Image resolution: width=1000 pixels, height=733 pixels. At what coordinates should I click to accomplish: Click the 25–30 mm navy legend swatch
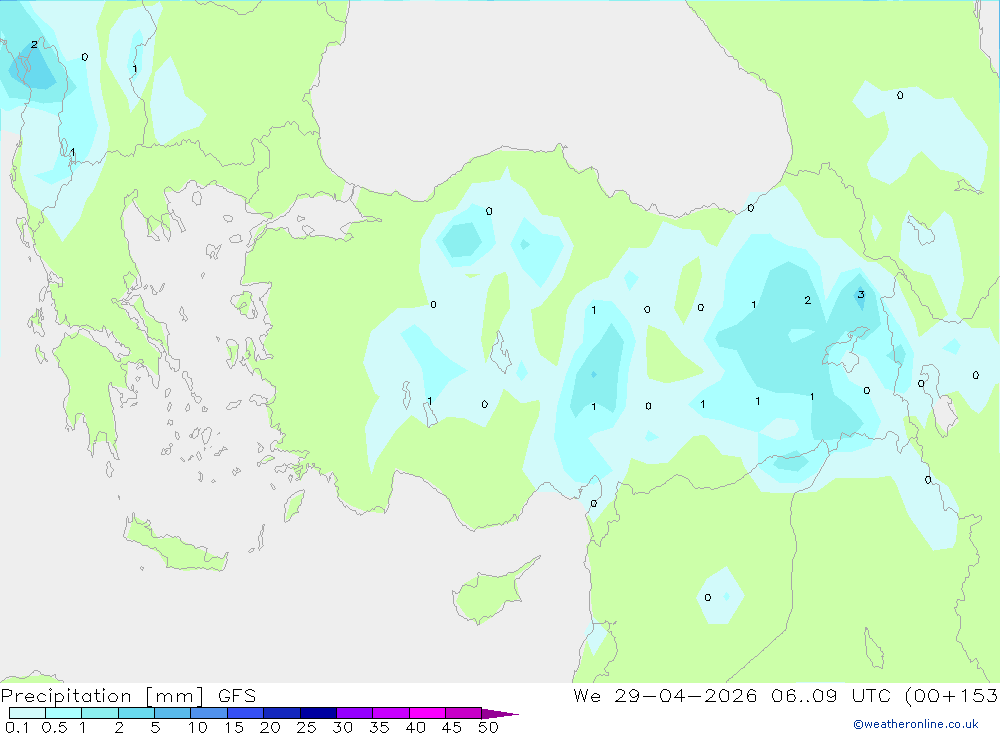[318, 713]
